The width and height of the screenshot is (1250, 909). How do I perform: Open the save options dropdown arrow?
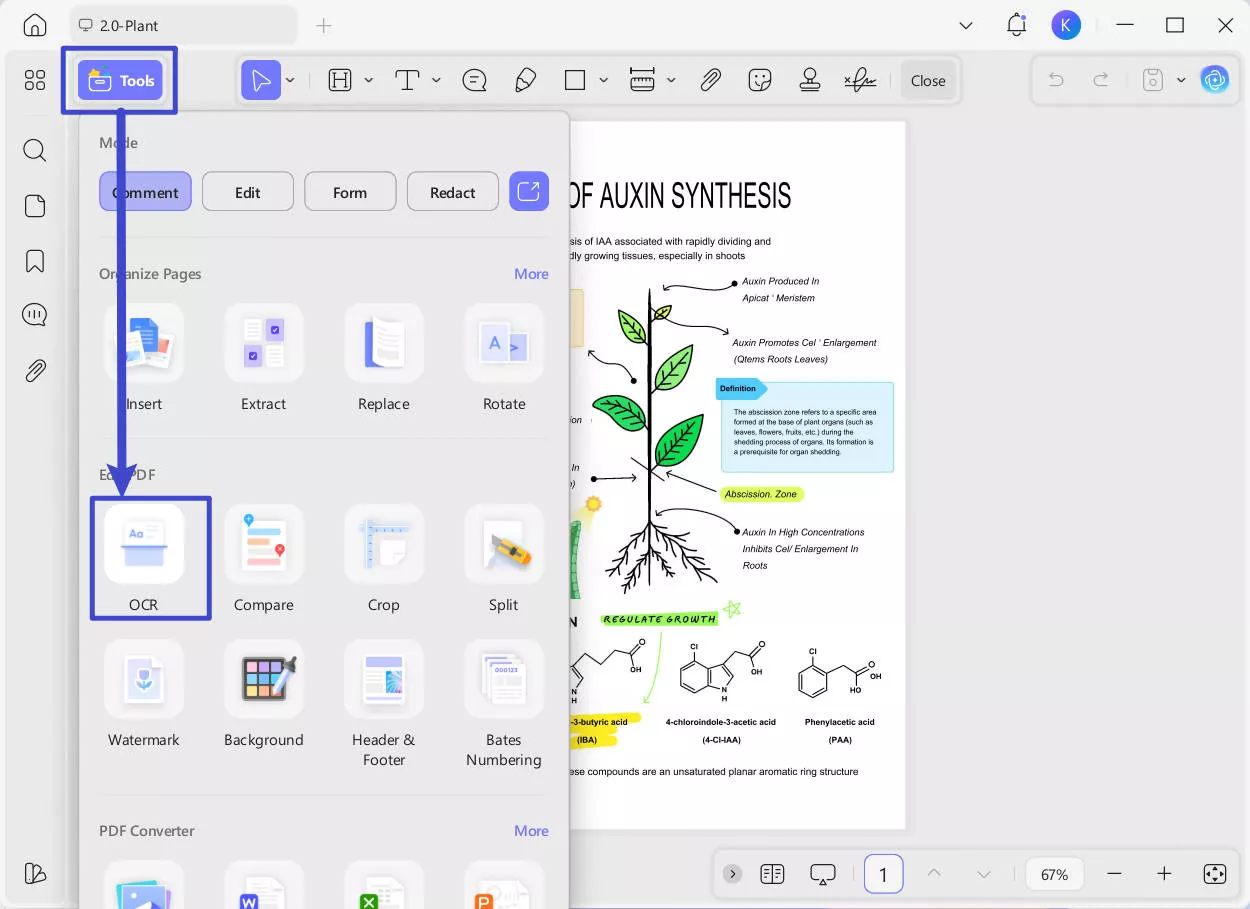pyautogui.click(x=1181, y=81)
